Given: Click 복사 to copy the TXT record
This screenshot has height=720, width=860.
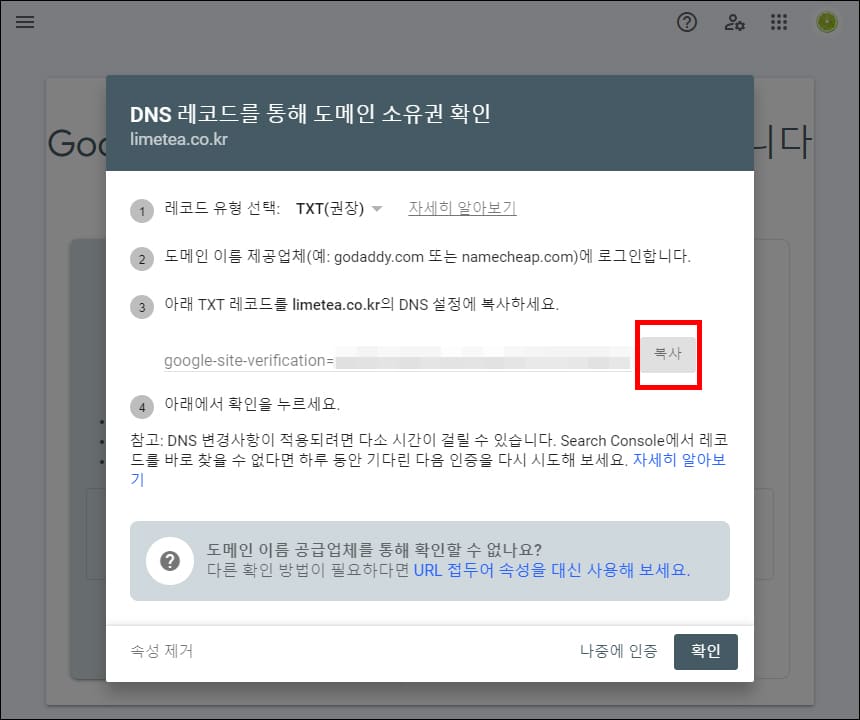Looking at the screenshot, I should [668, 355].
